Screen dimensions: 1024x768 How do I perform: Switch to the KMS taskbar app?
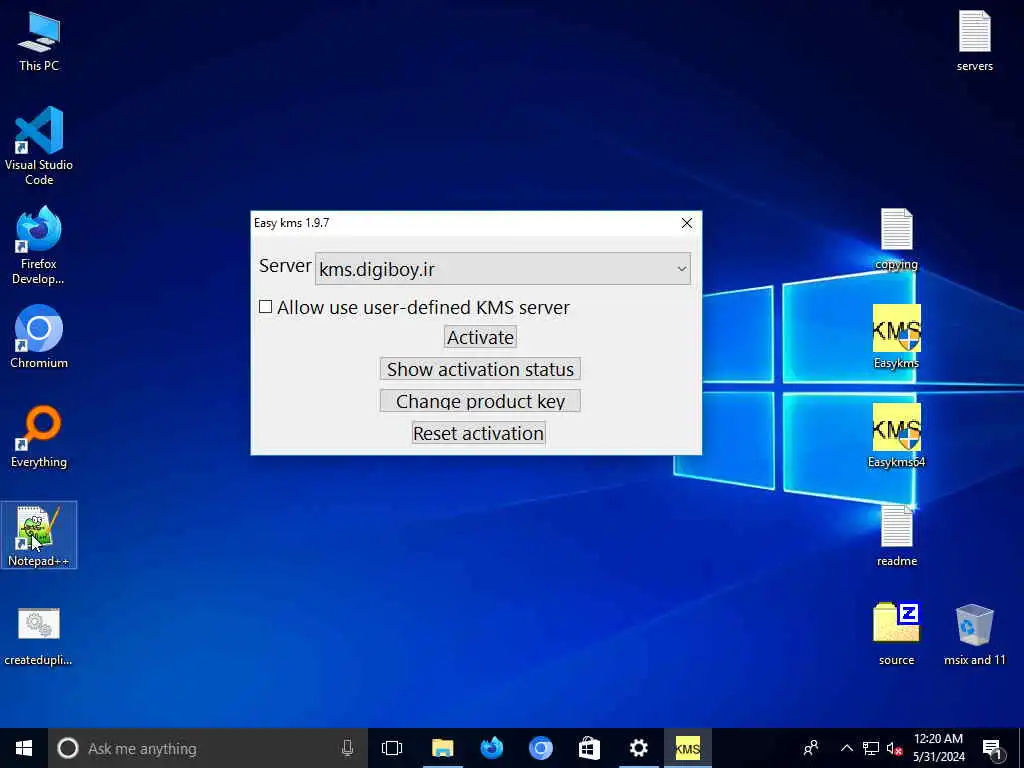tap(687, 748)
